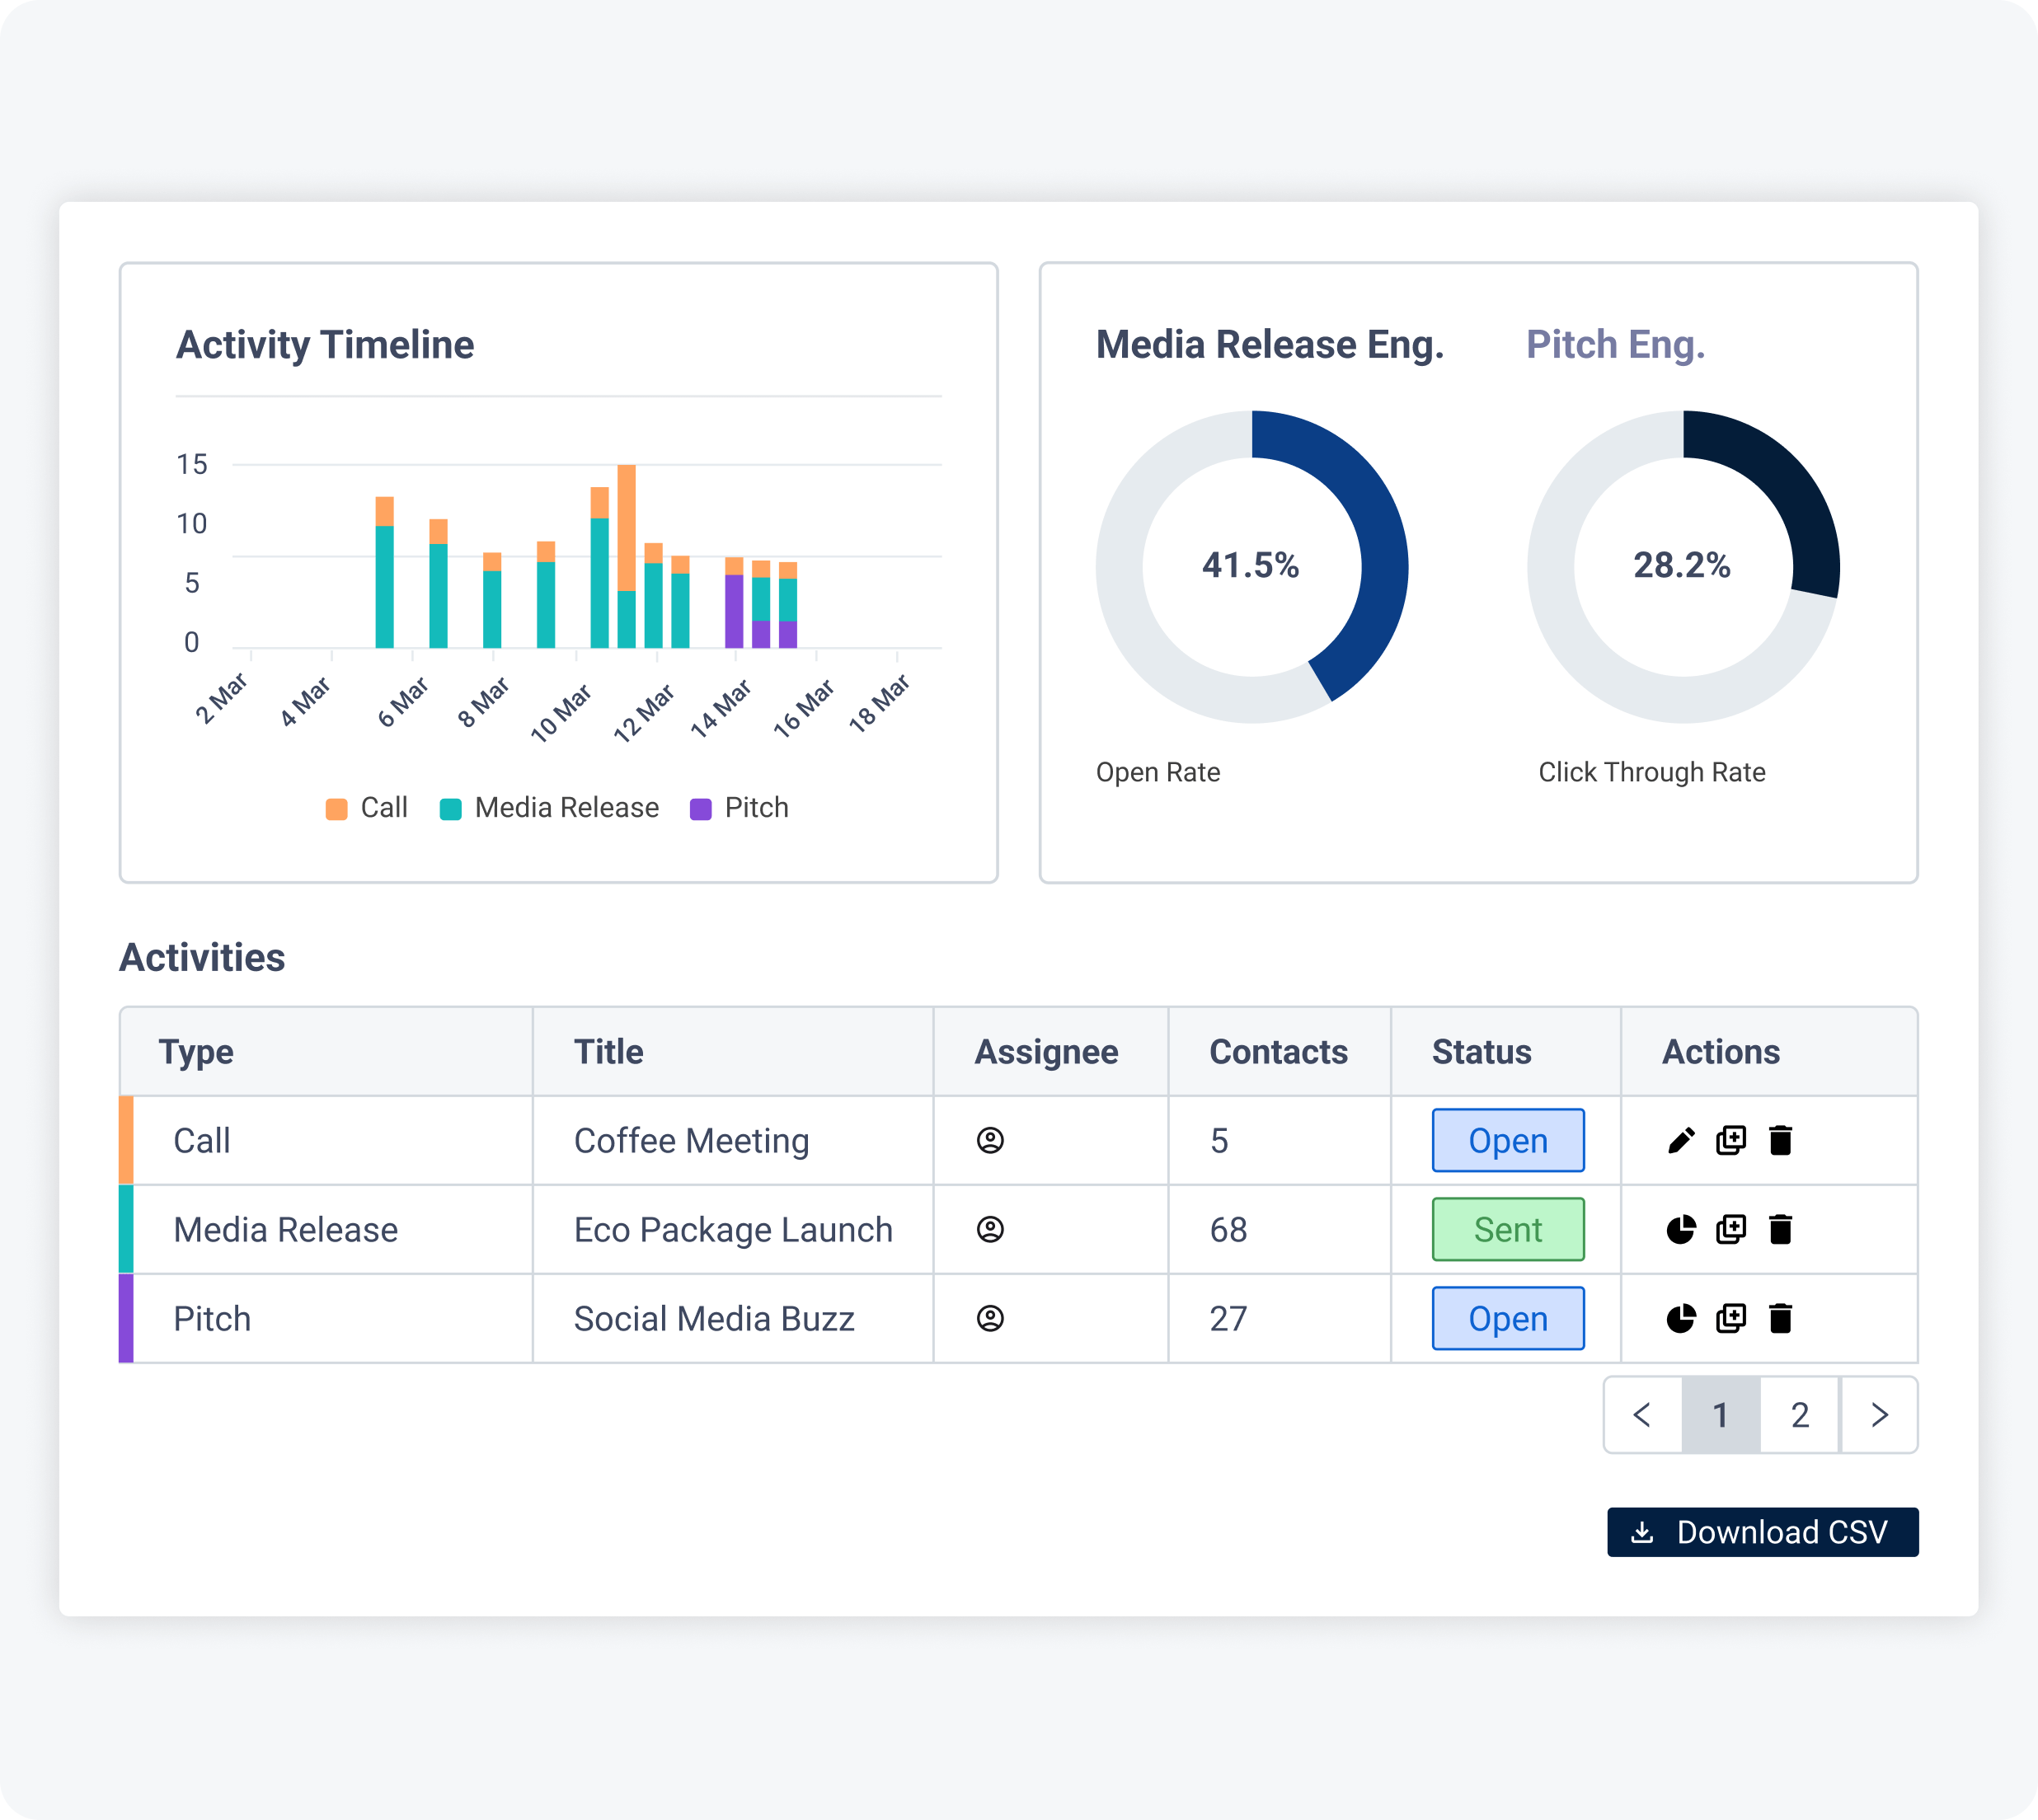Click the Download CSV button
The image size is (2038, 1820).
tap(1762, 1532)
